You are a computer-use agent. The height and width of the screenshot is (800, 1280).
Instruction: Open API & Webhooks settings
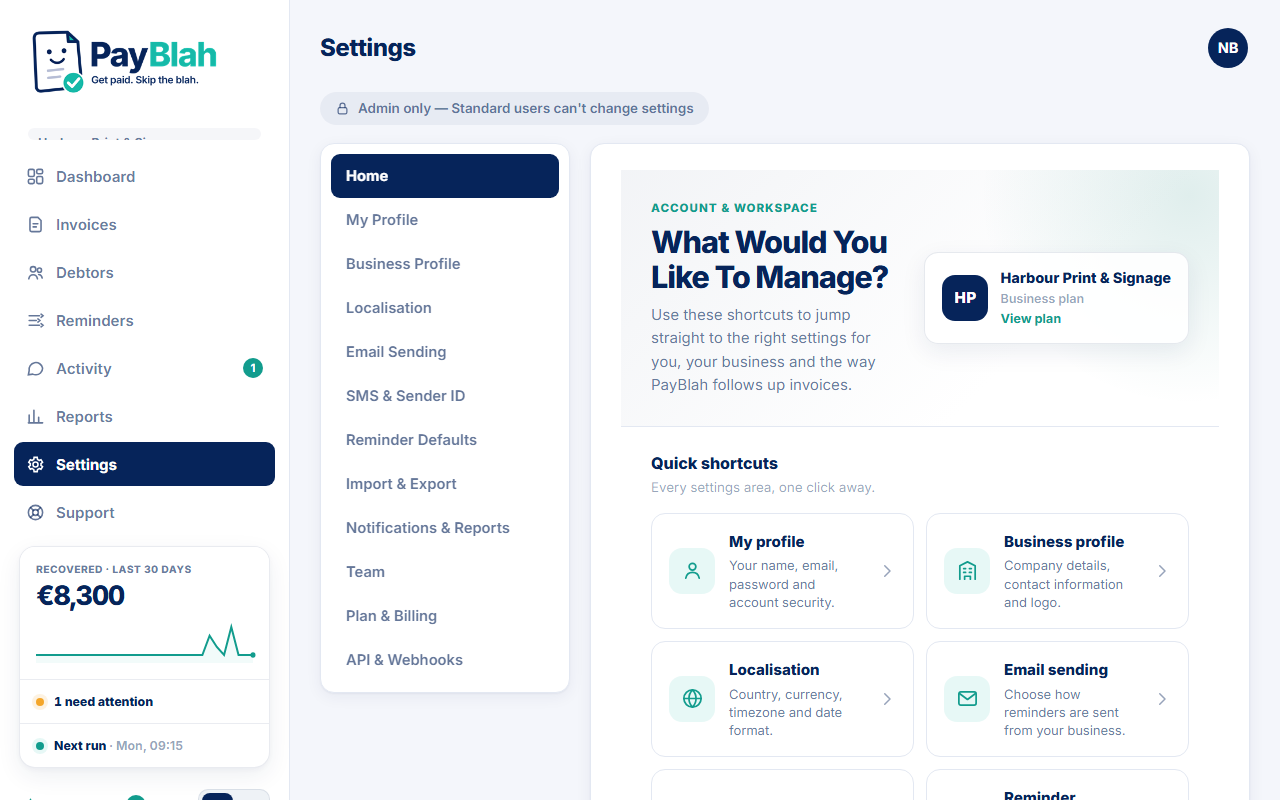[445, 660]
